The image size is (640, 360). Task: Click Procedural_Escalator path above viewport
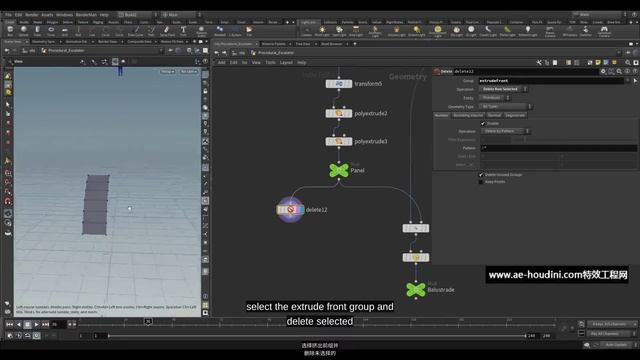(66, 51)
